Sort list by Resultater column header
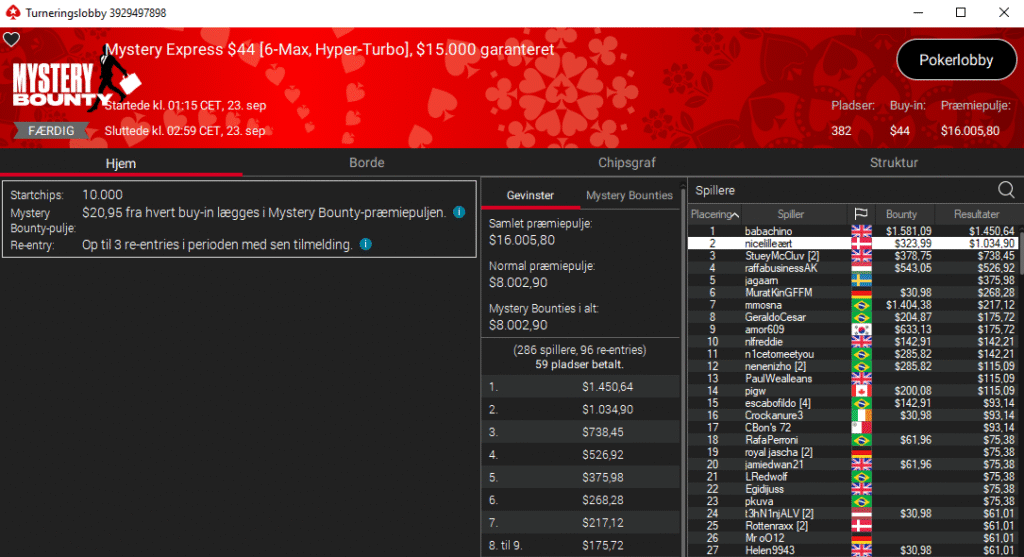The height and width of the screenshot is (557, 1024). click(x=976, y=214)
